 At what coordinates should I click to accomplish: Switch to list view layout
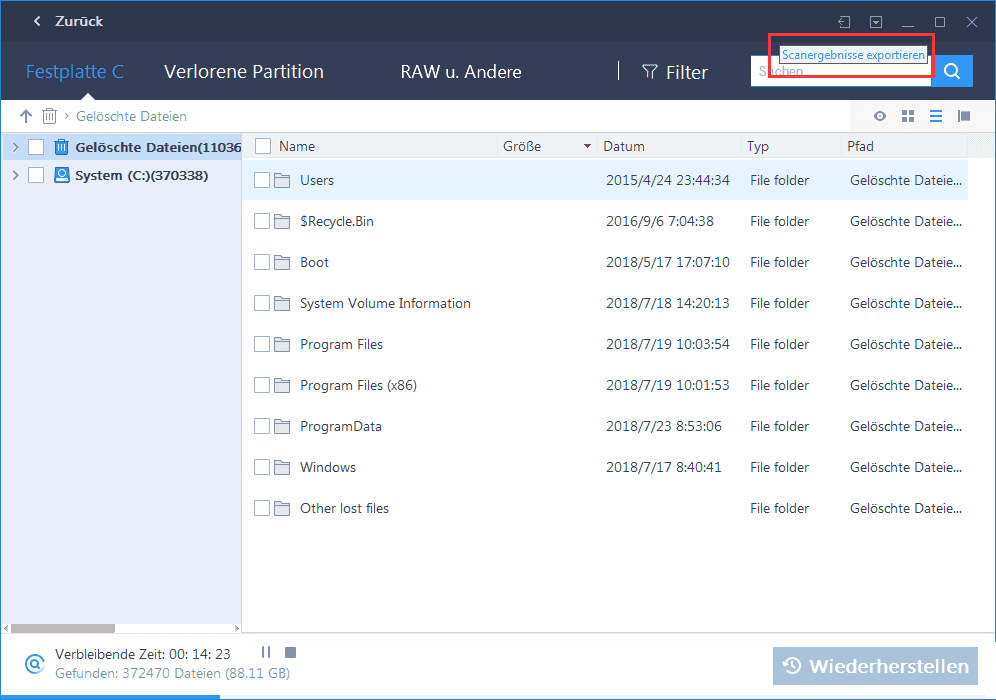coord(936,116)
